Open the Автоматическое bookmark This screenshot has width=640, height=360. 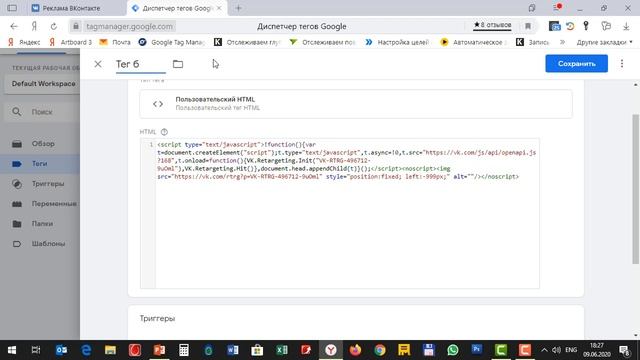click(473, 42)
